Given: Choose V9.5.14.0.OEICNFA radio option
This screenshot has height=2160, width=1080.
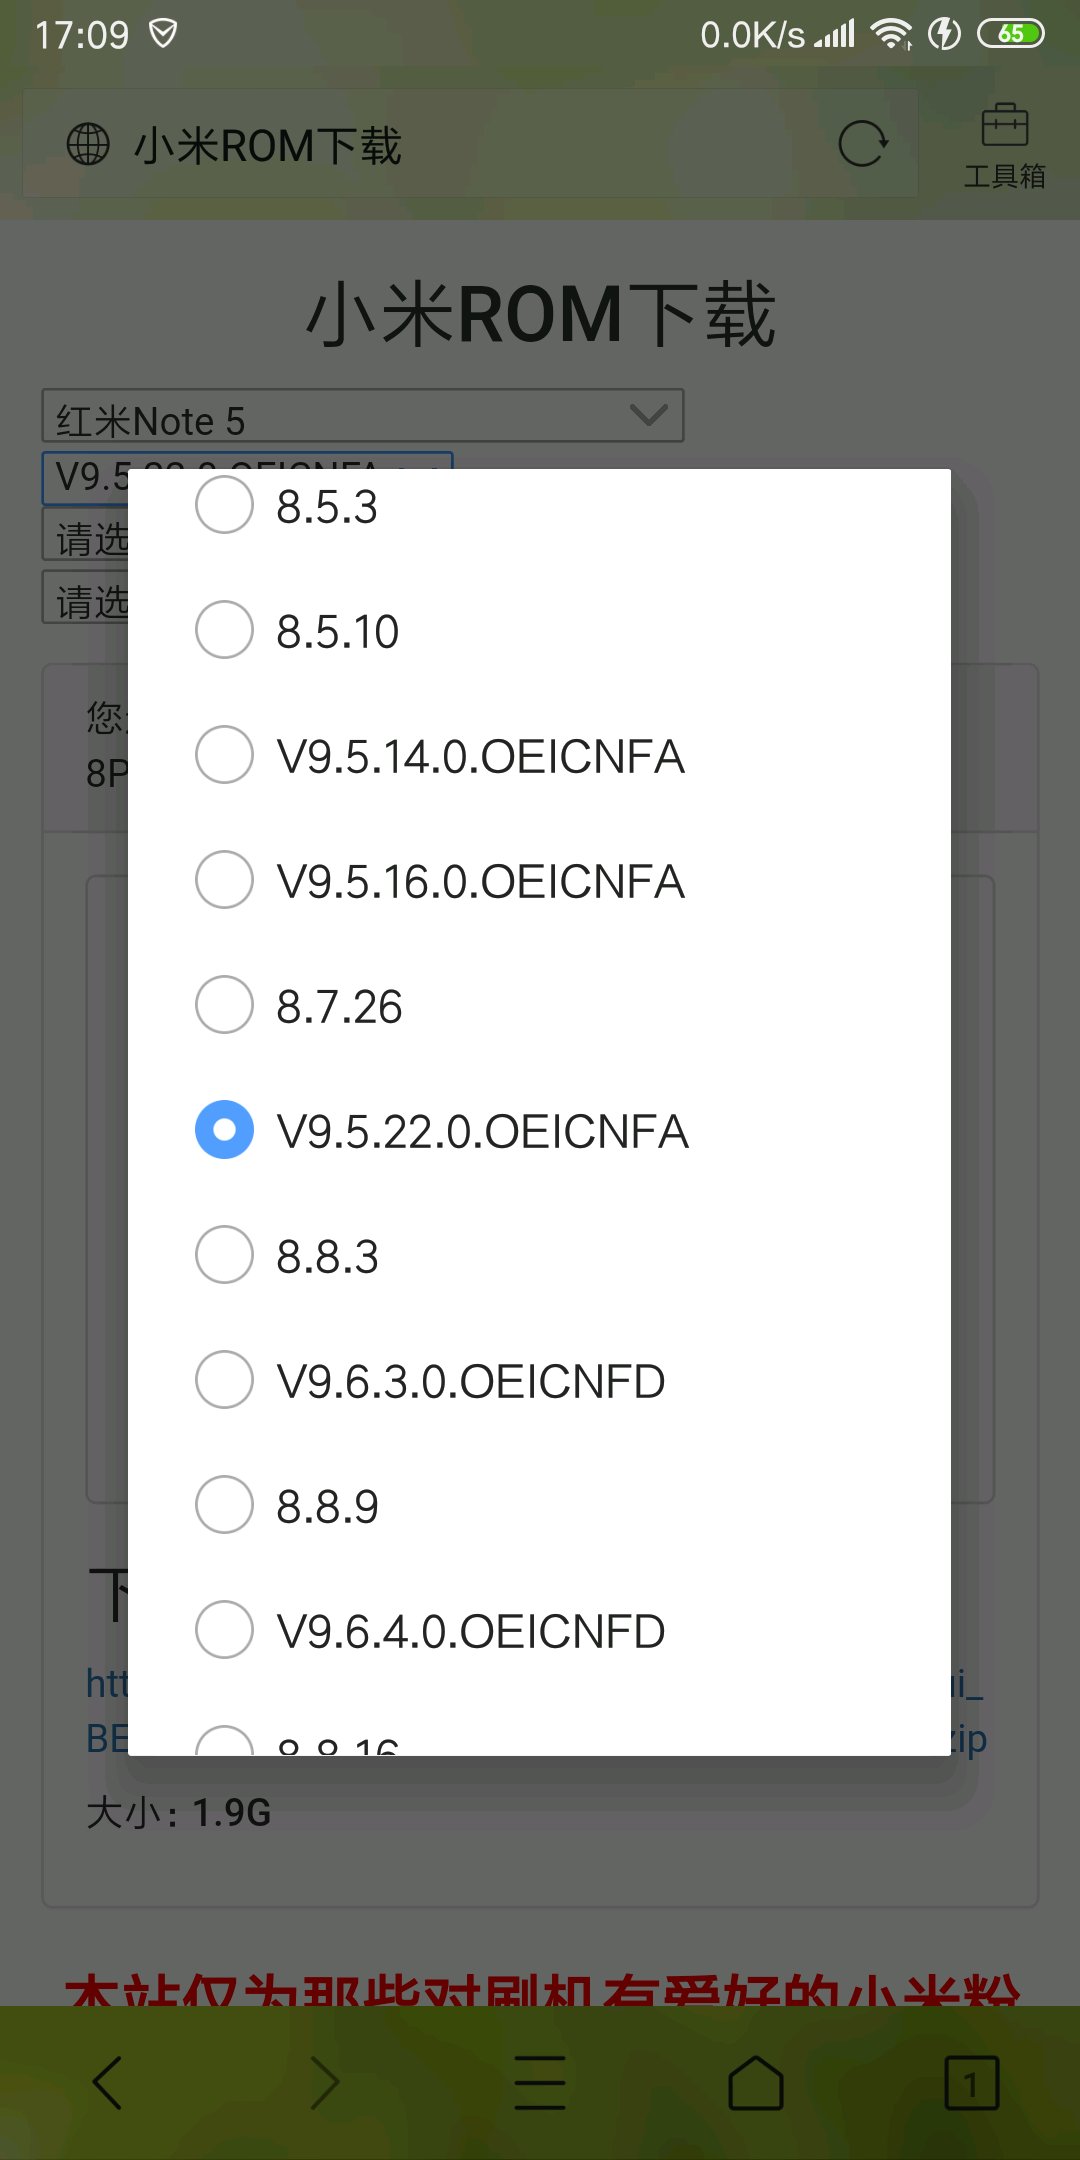Looking at the screenshot, I should point(539,755).
